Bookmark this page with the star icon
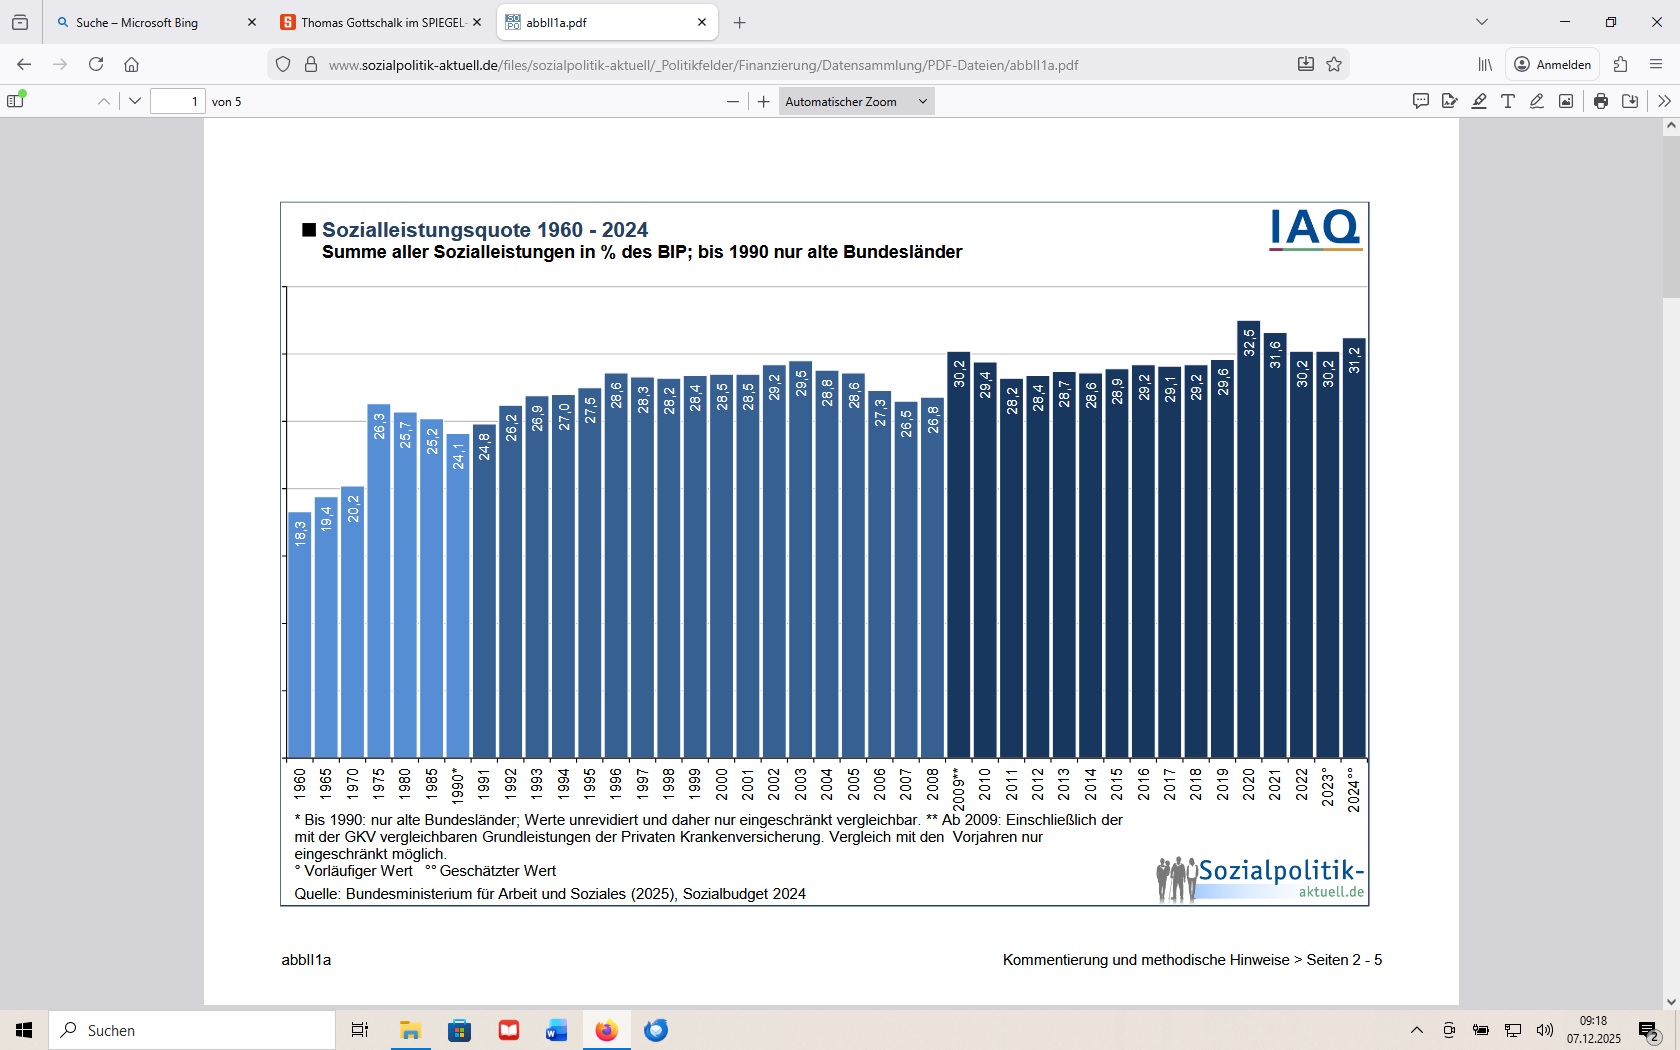 pyautogui.click(x=1334, y=65)
